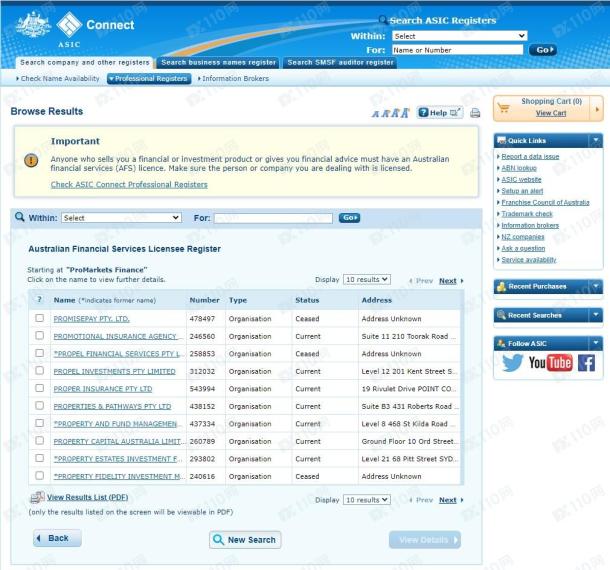Click the New Search button
Screen dimensions: 610x570
245,540
